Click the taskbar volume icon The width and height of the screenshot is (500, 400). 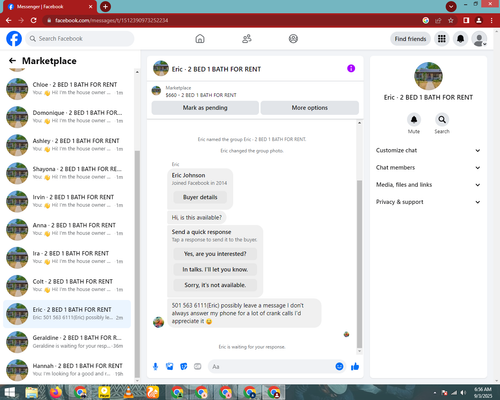(463, 392)
